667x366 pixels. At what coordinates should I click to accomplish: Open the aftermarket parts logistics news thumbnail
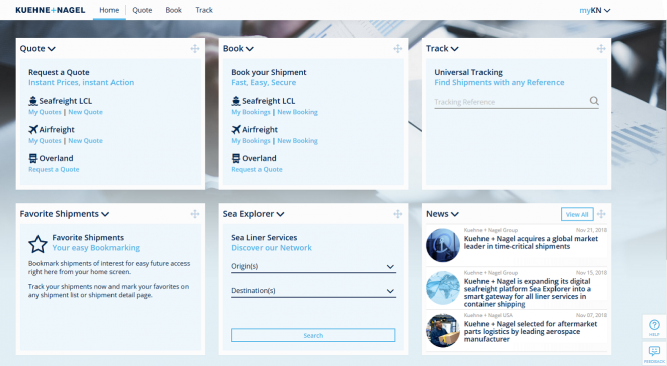click(x=443, y=331)
